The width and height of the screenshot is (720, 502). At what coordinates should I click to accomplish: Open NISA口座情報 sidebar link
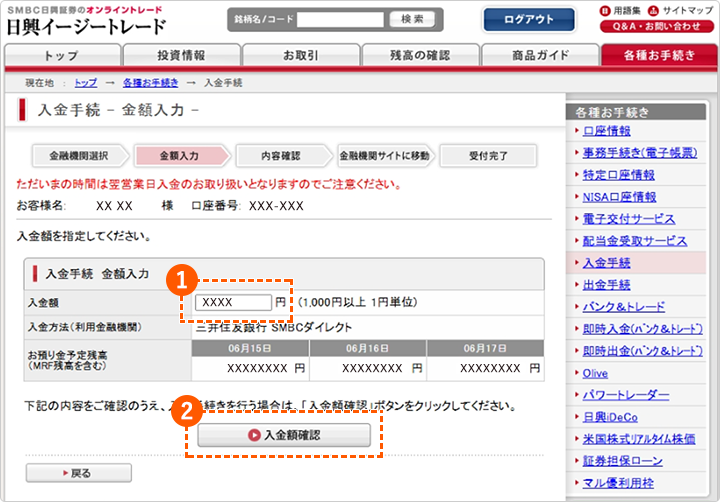[619, 197]
